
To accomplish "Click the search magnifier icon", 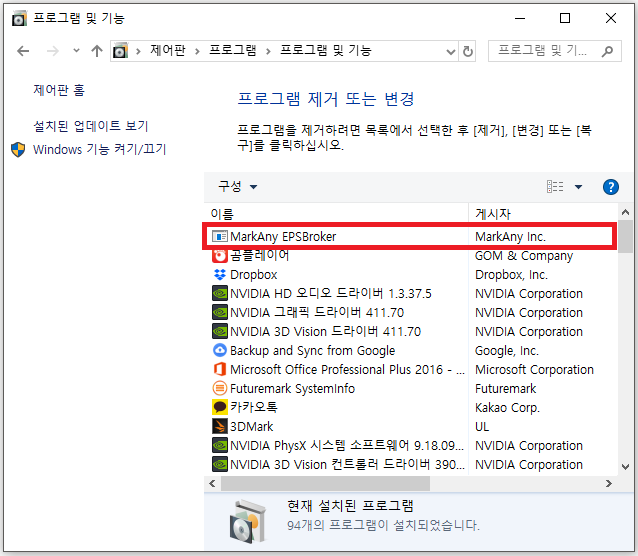I will [x=607, y=51].
